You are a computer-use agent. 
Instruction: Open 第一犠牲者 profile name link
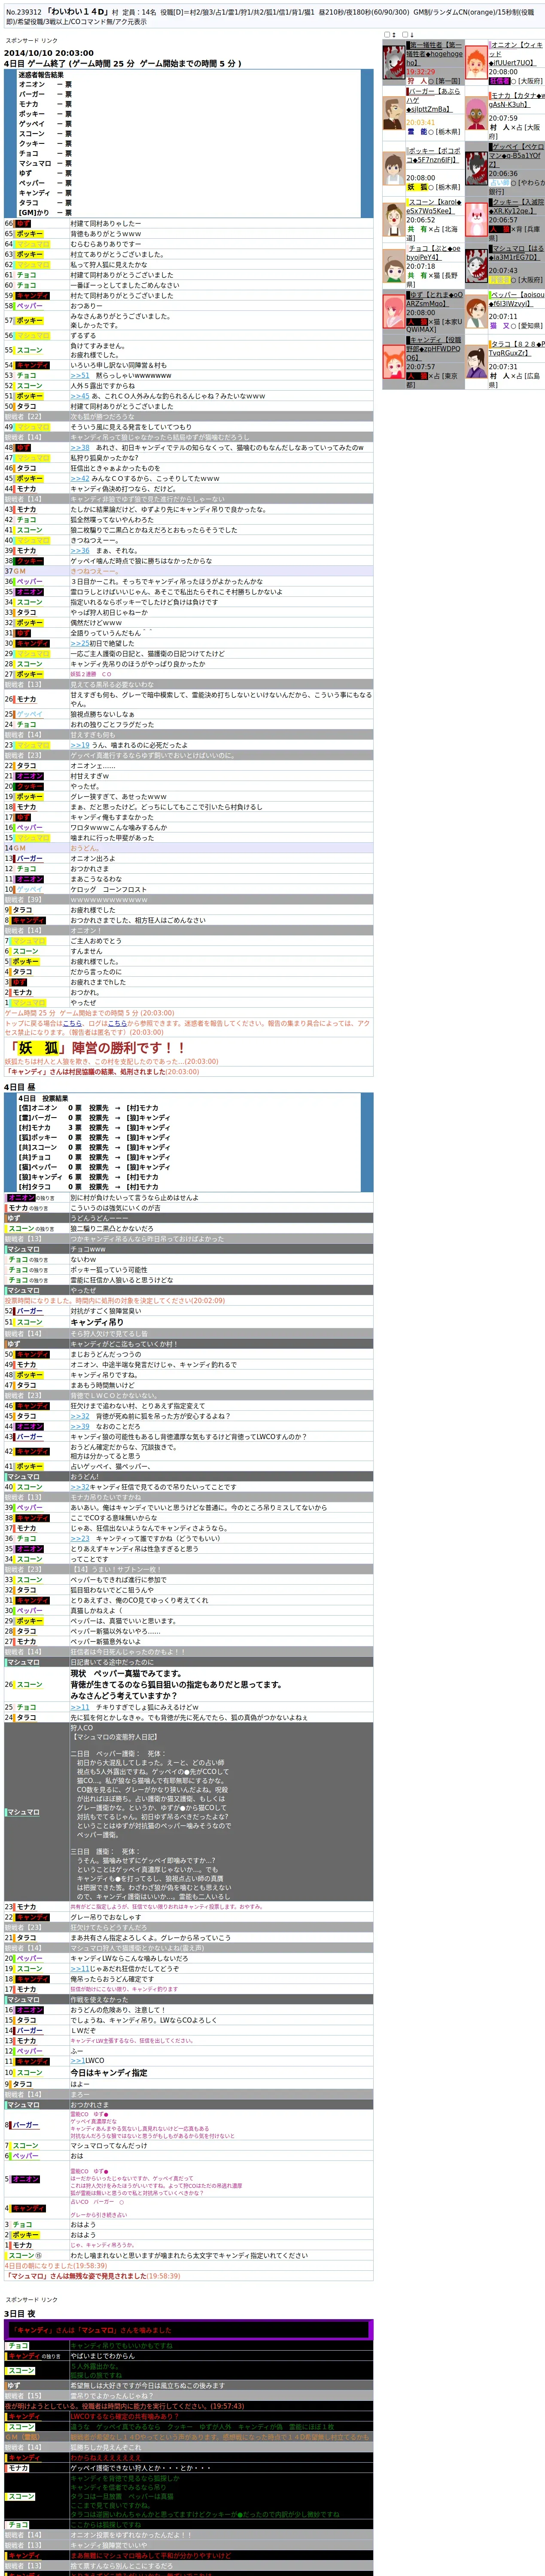click(x=434, y=54)
